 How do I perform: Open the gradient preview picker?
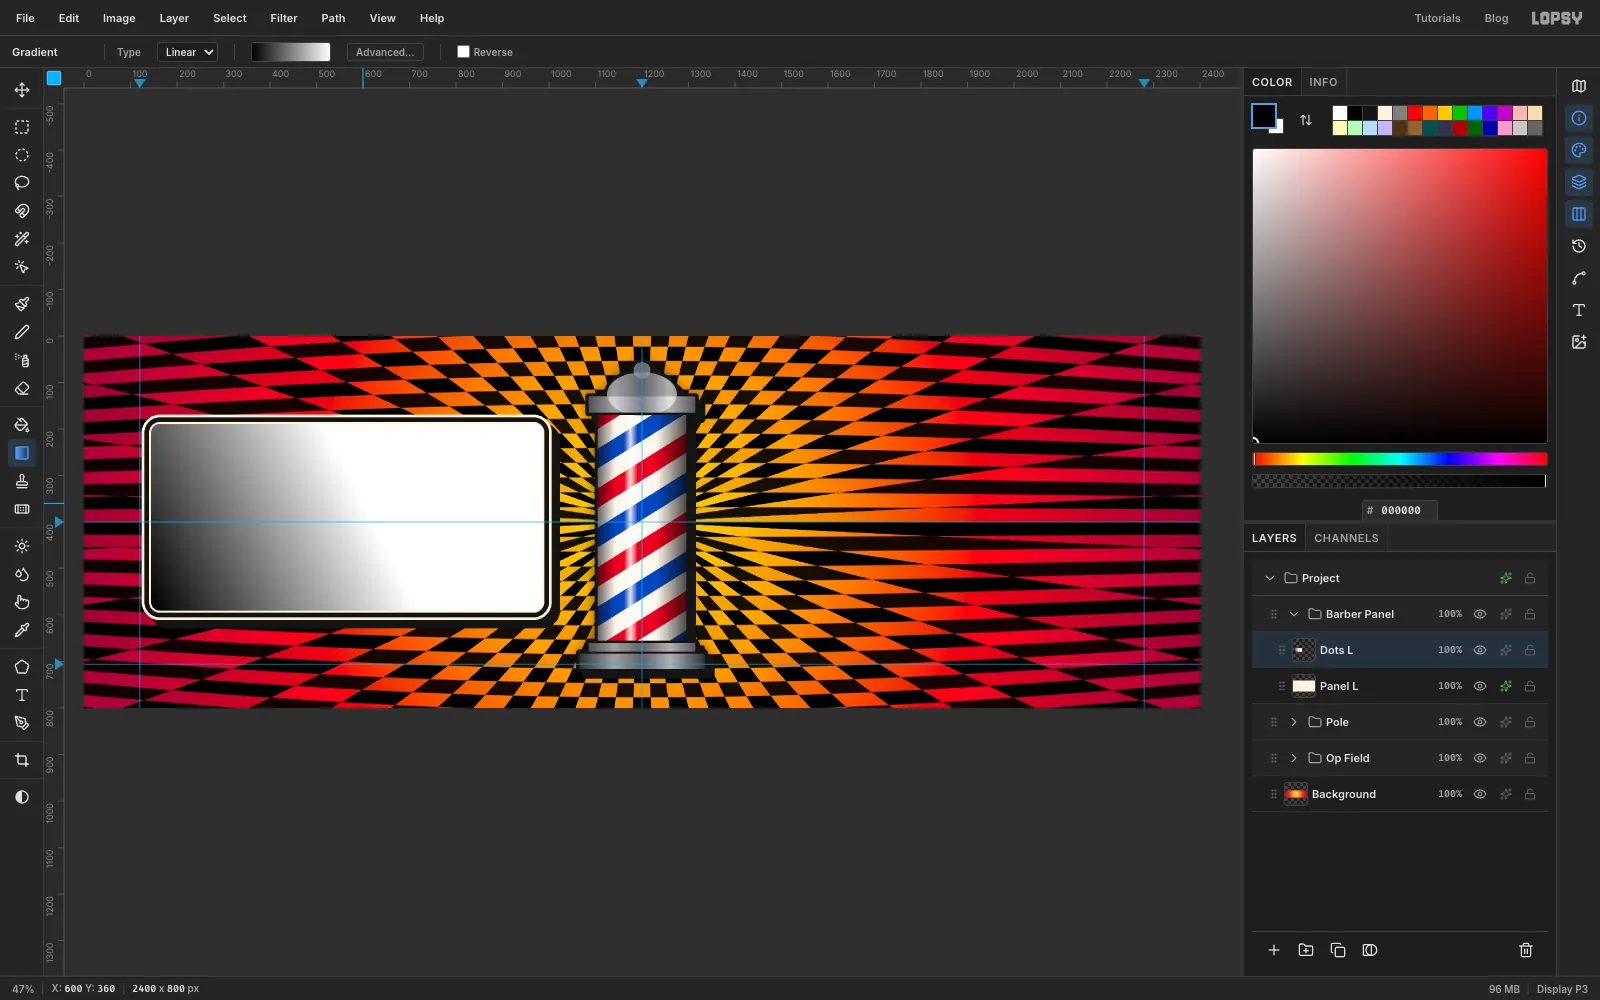(x=290, y=52)
